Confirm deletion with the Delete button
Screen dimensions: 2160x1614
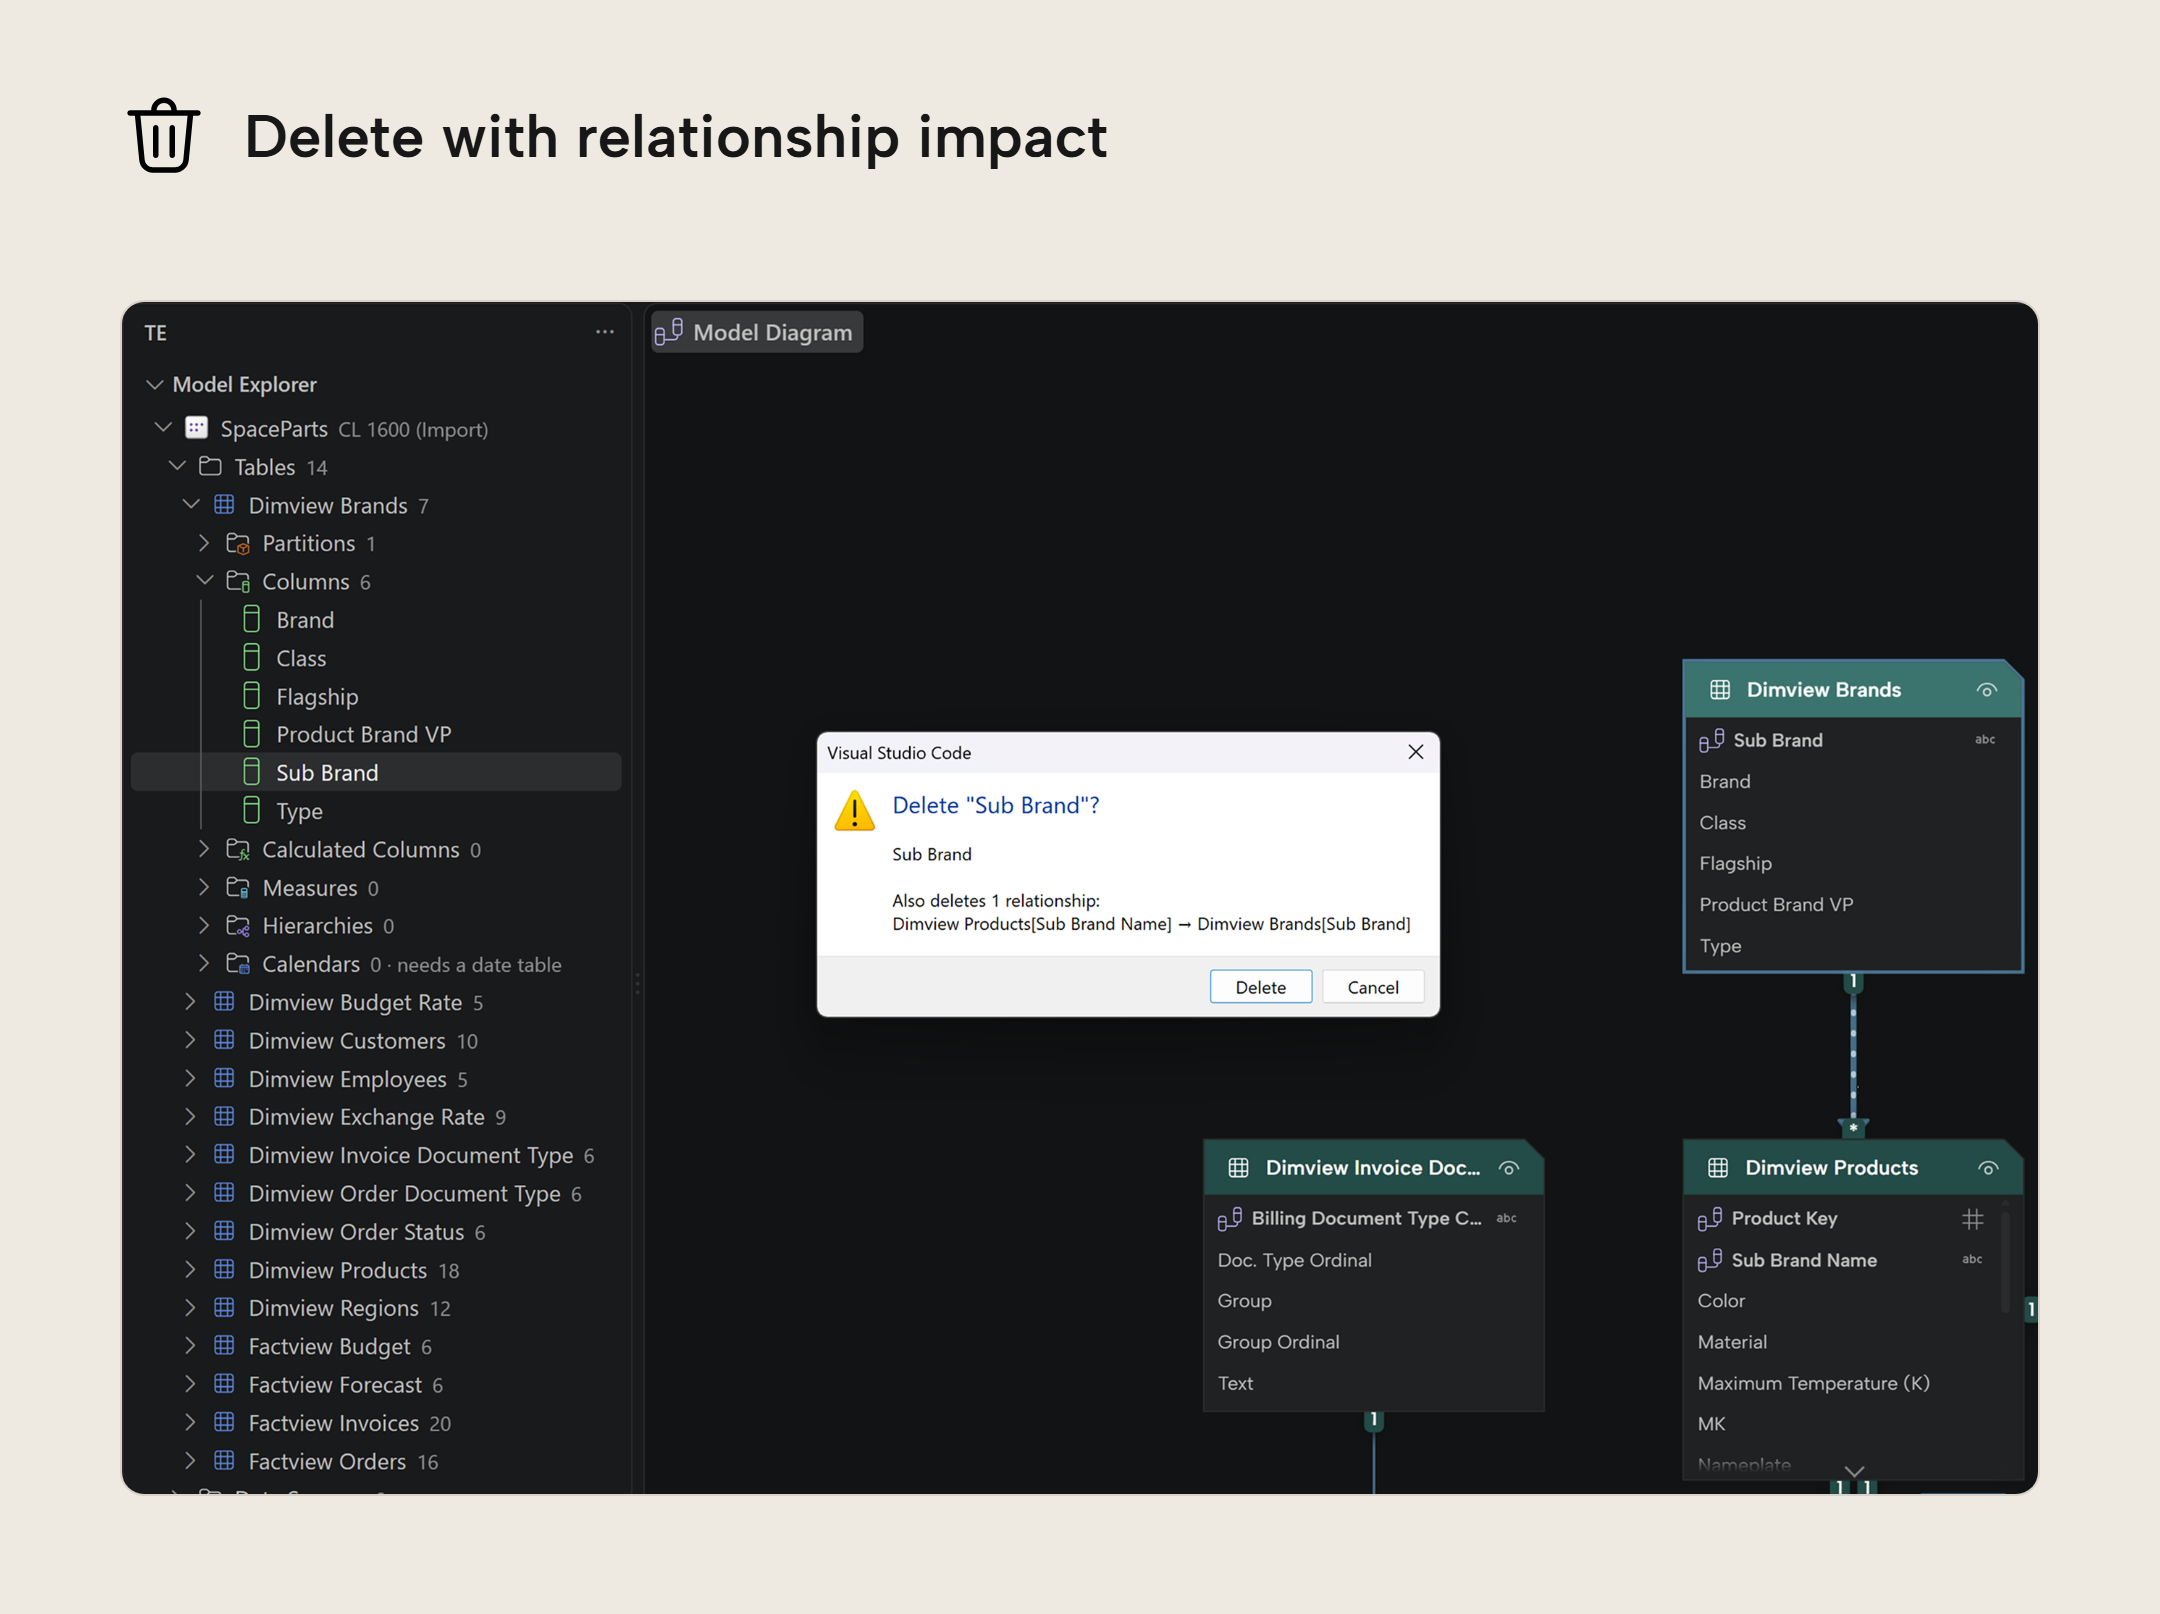1260,987
